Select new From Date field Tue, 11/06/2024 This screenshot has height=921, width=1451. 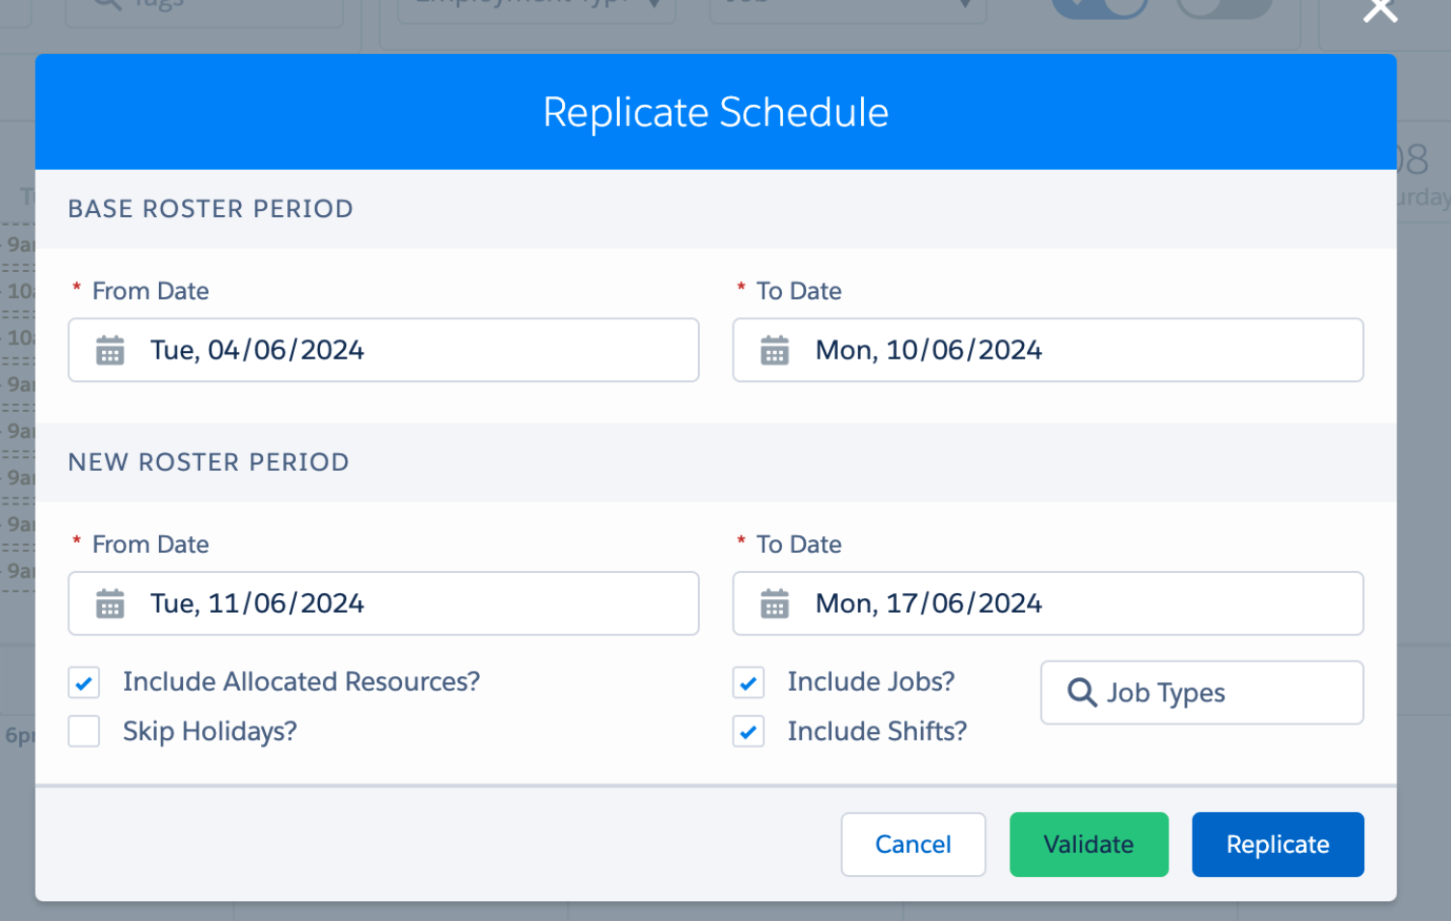coord(384,603)
